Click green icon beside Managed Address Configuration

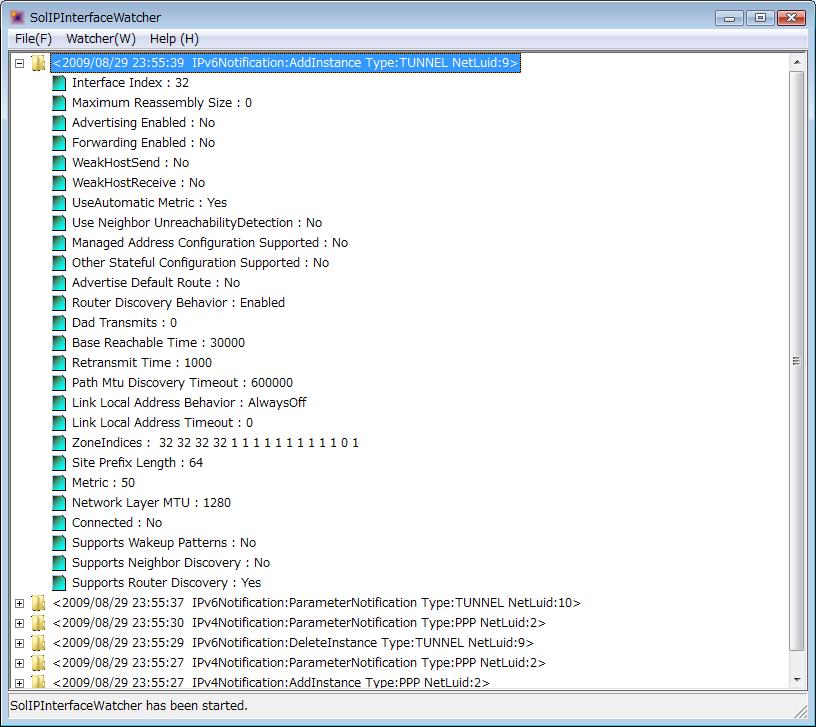59,243
